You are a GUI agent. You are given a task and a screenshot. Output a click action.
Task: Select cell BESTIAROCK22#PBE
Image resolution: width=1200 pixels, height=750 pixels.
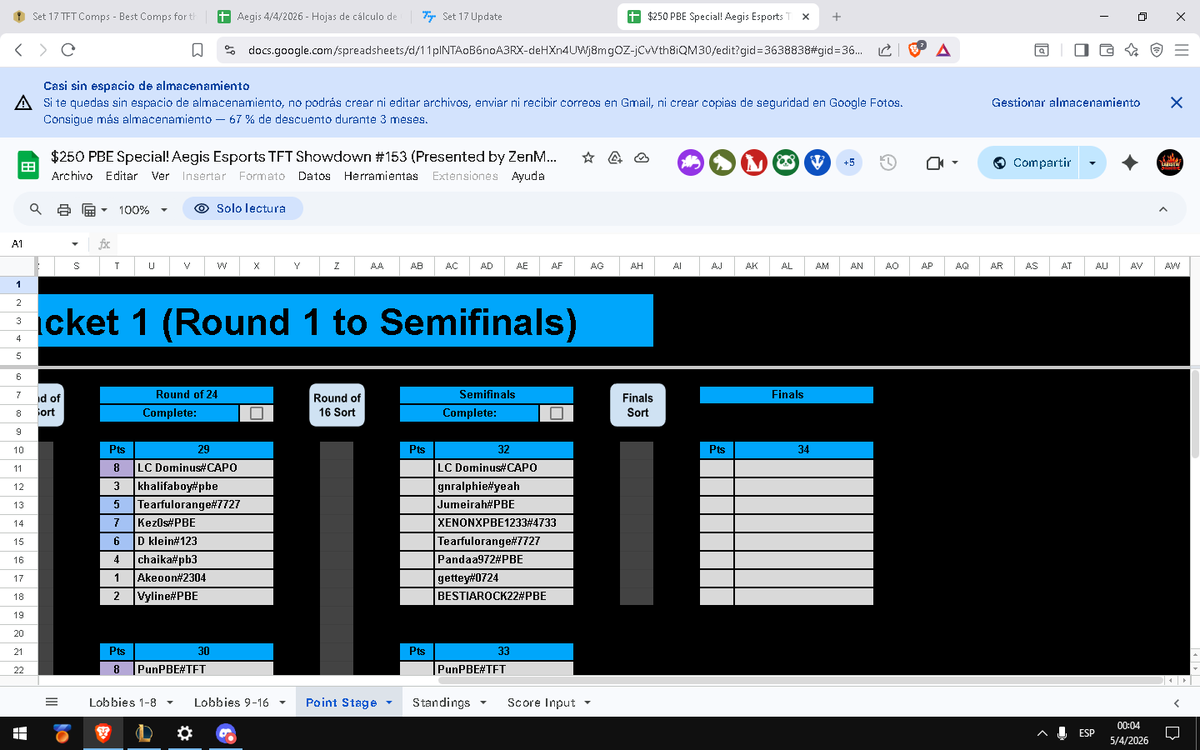[x=504, y=596]
